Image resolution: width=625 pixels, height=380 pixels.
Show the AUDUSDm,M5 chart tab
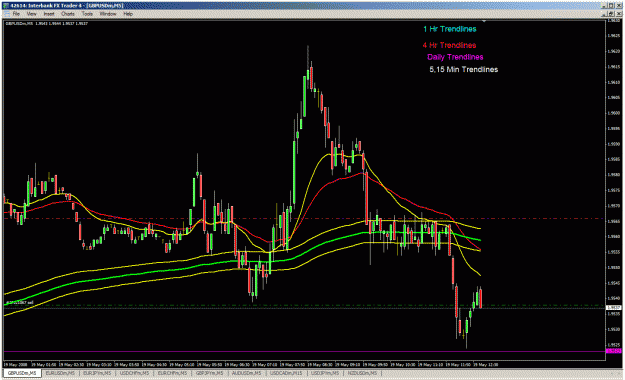click(x=246, y=373)
